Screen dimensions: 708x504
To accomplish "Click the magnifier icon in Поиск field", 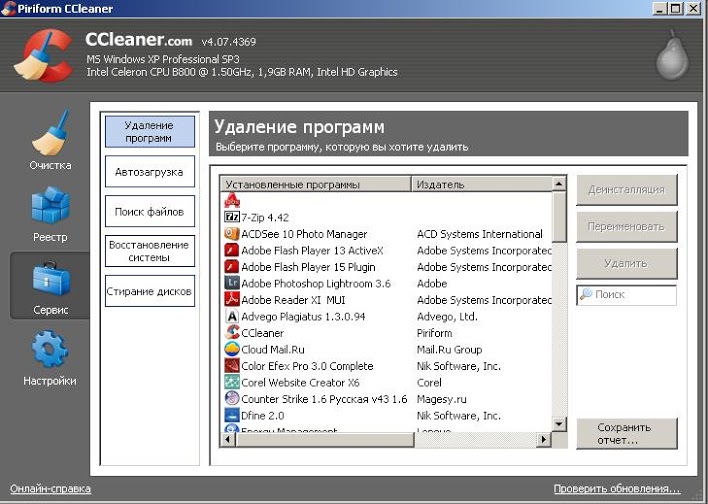I will click(x=586, y=294).
